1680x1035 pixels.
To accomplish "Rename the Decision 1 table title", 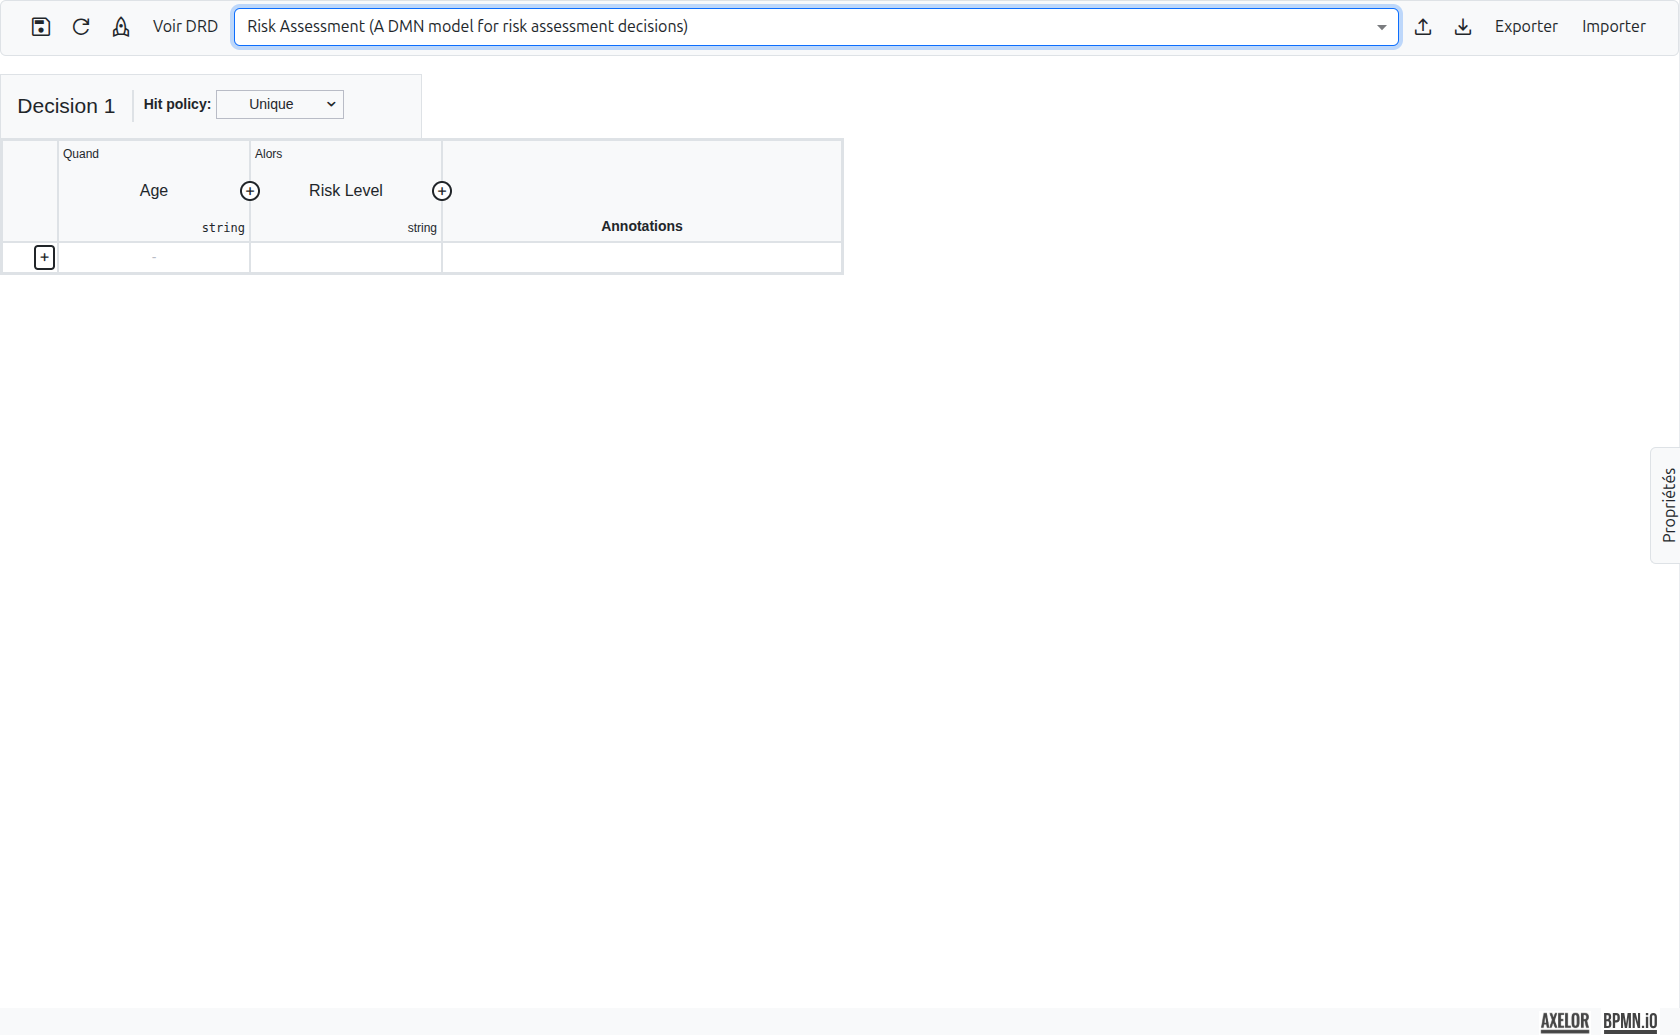I will [66, 106].
